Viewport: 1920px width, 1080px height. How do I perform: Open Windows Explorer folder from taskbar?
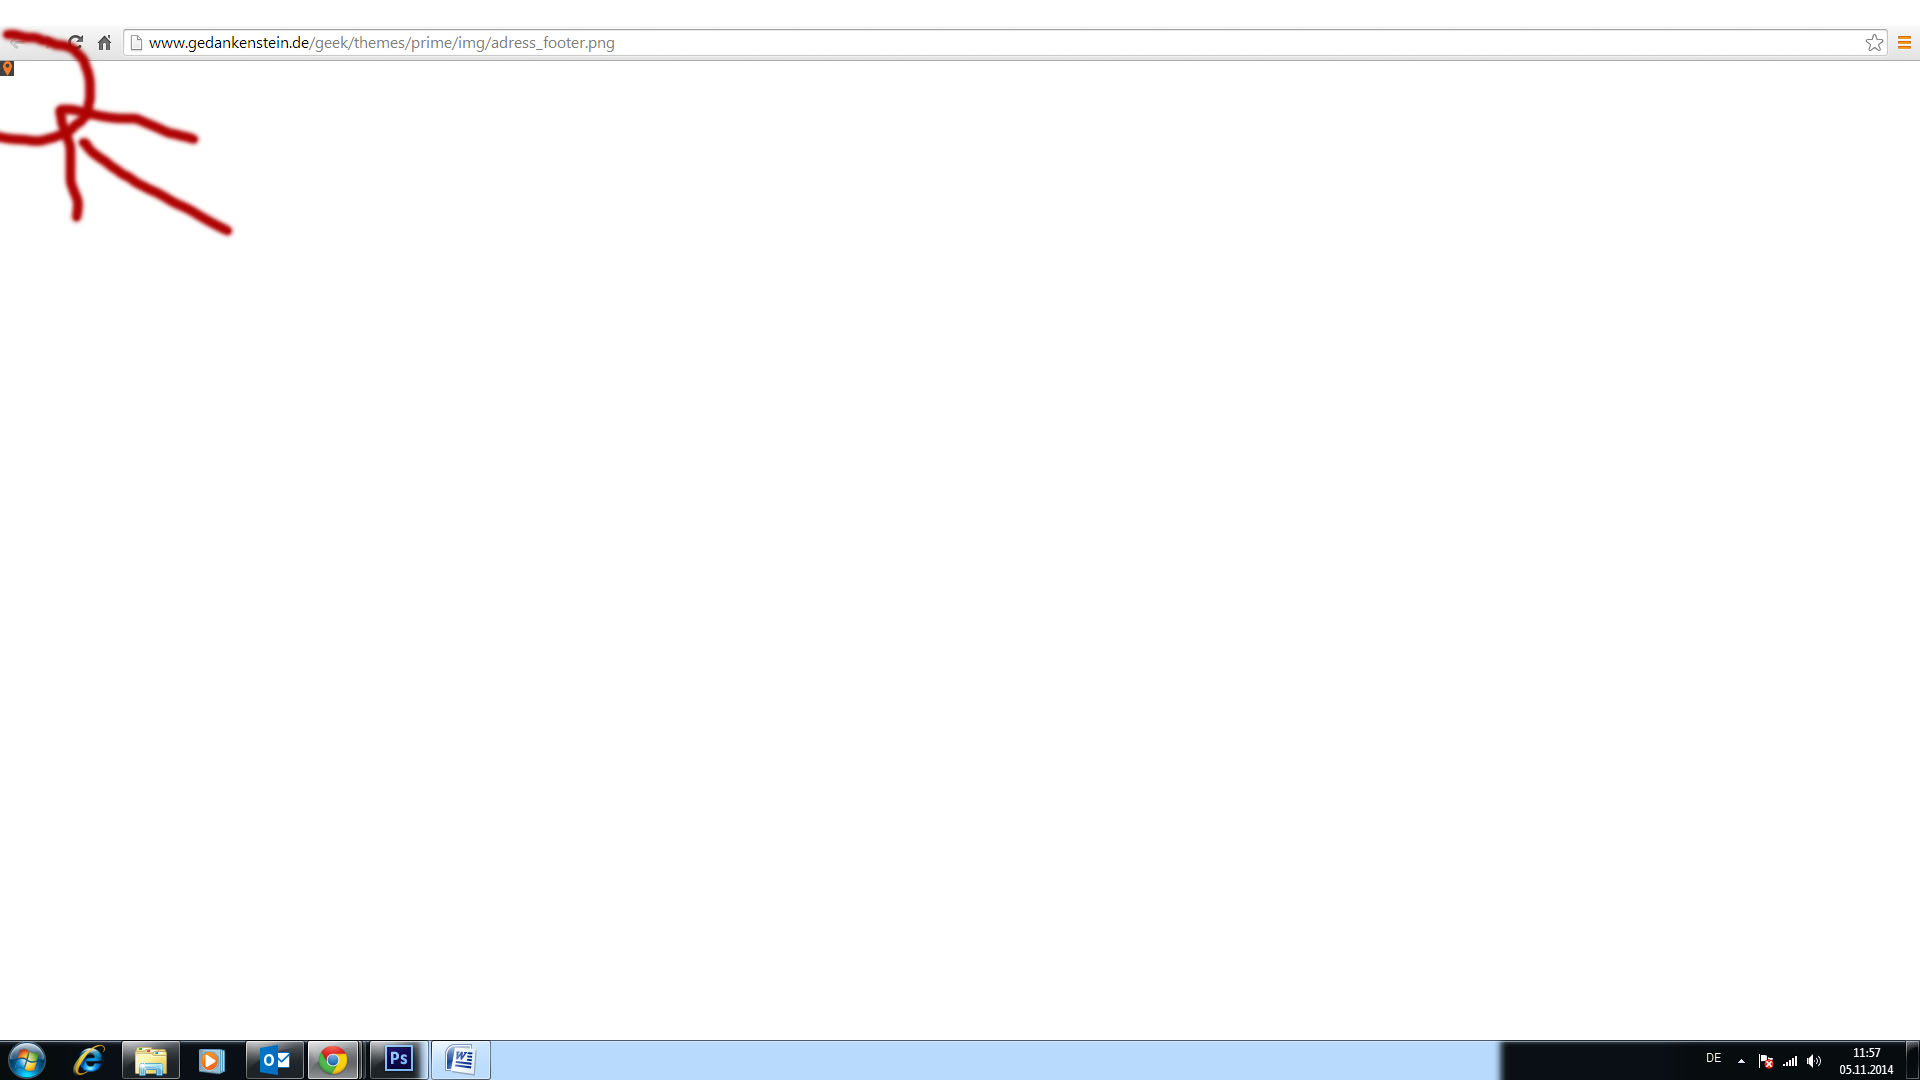coord(151,1060)
